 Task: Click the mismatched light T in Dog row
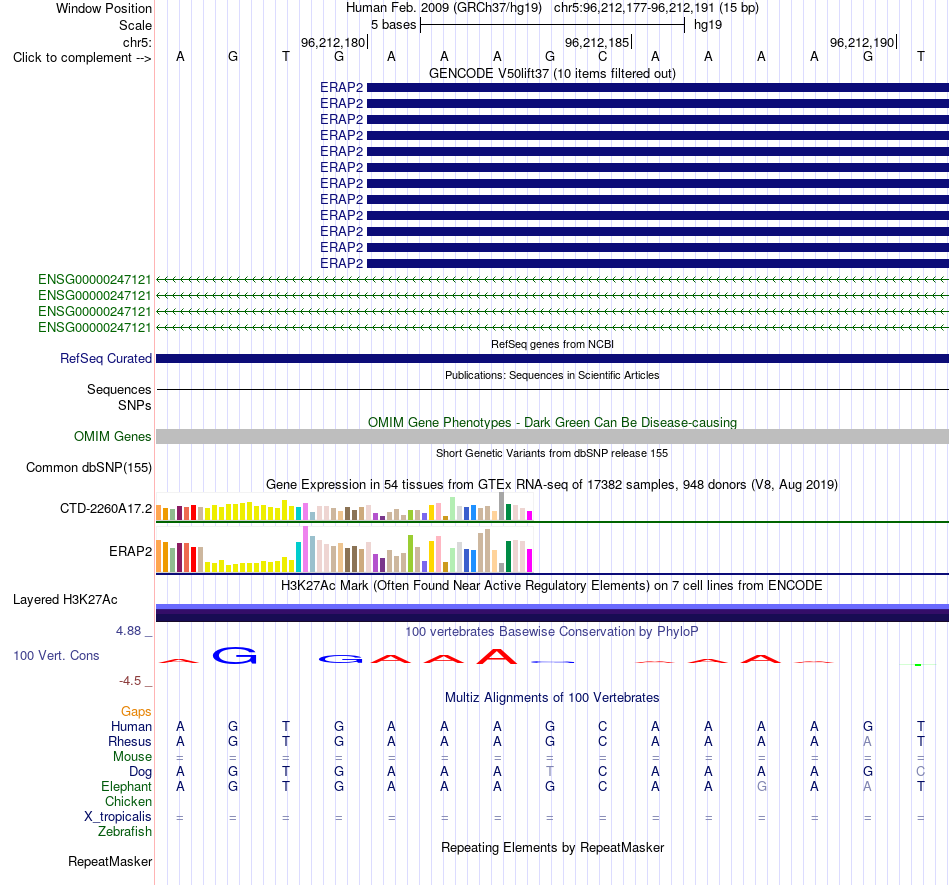pos(550,771)
